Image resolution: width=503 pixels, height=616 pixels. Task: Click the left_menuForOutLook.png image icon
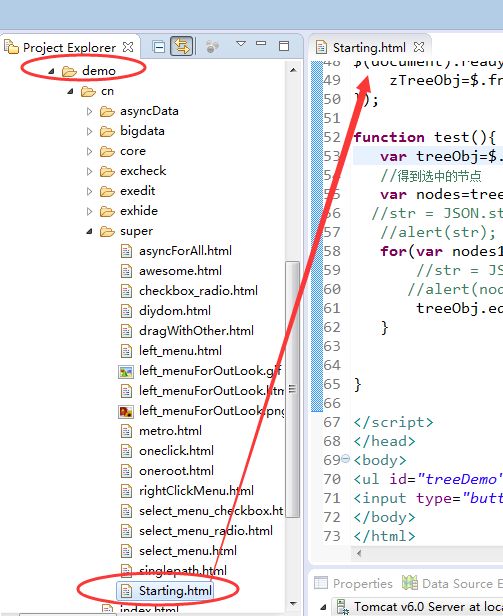[126, 412]
